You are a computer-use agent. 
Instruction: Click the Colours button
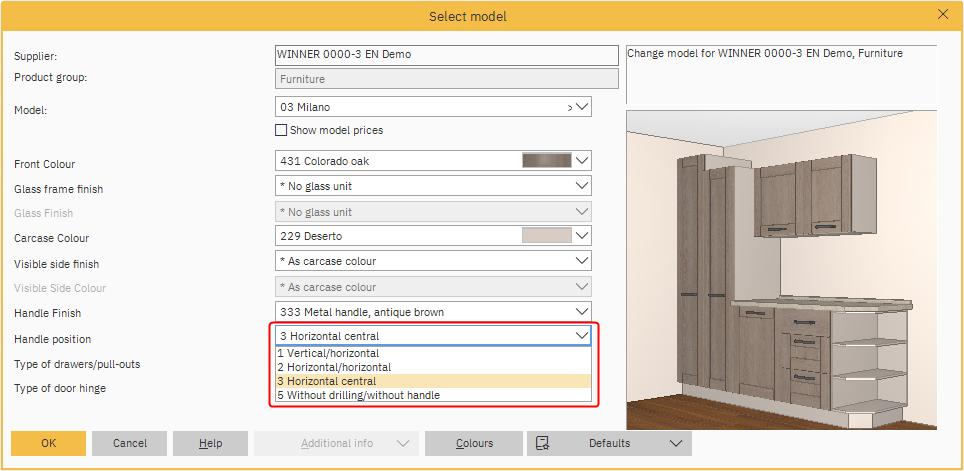tap(474, 443)
